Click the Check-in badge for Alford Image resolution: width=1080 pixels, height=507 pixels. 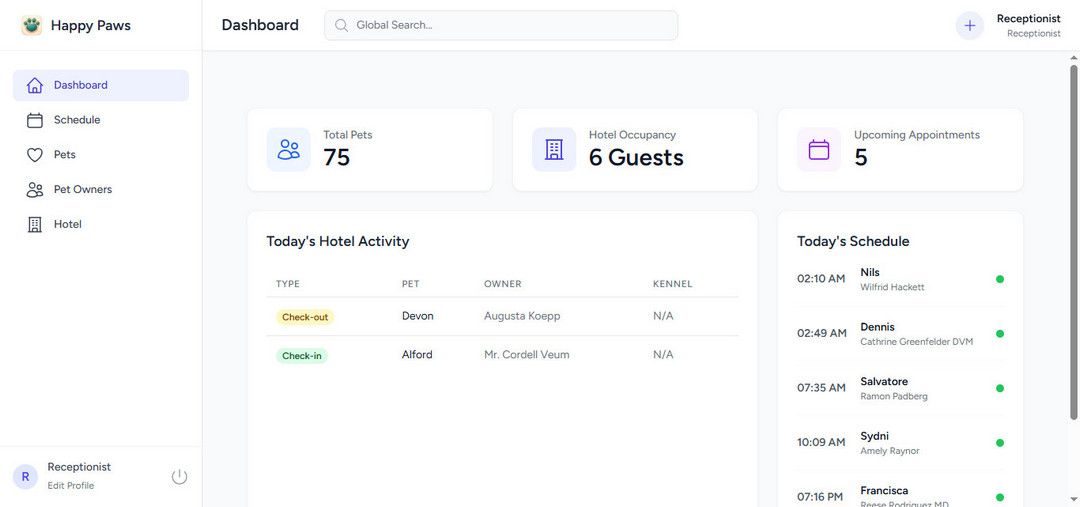[x=302, y=356]
